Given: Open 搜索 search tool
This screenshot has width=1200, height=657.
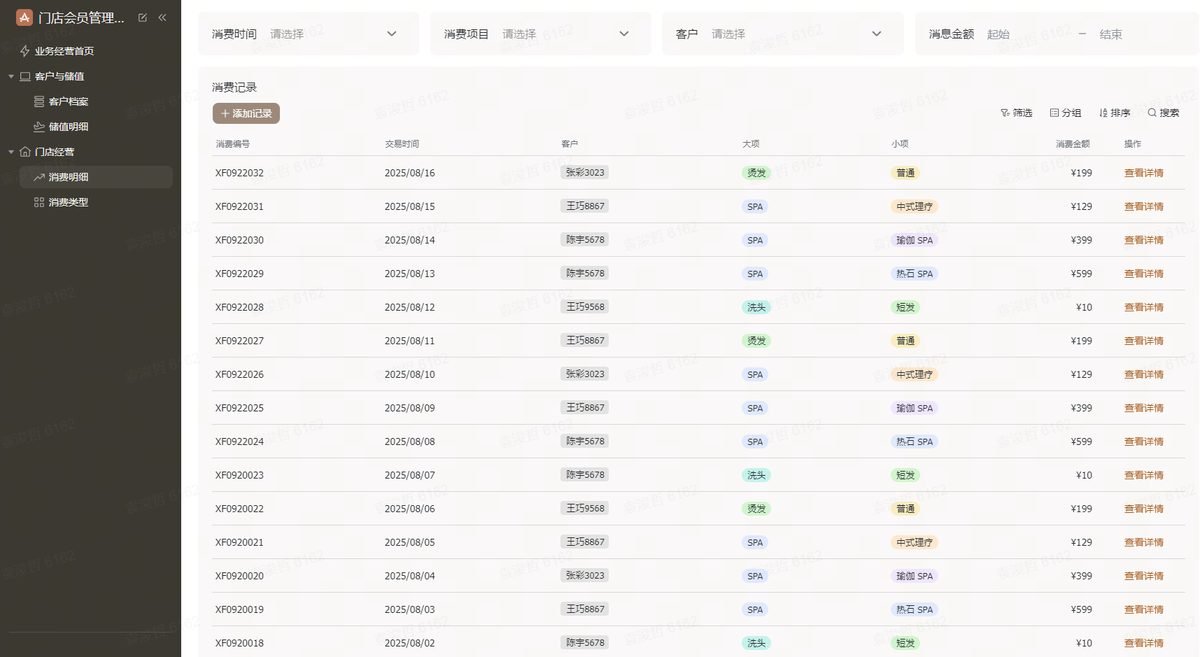Looking at the screenshot, I should pyautogui.click(x=1163, y=113).
